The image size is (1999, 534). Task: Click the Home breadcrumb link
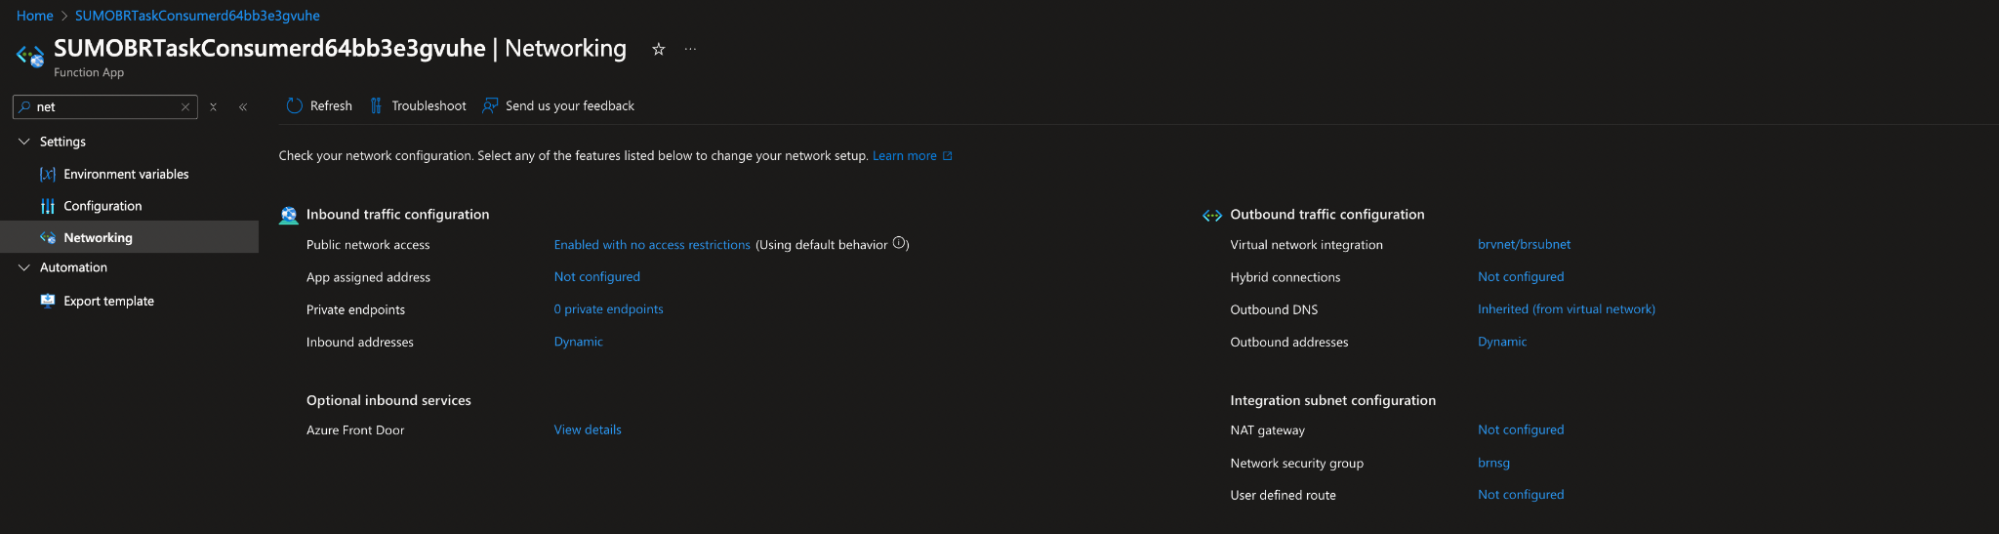click(35, 16)
